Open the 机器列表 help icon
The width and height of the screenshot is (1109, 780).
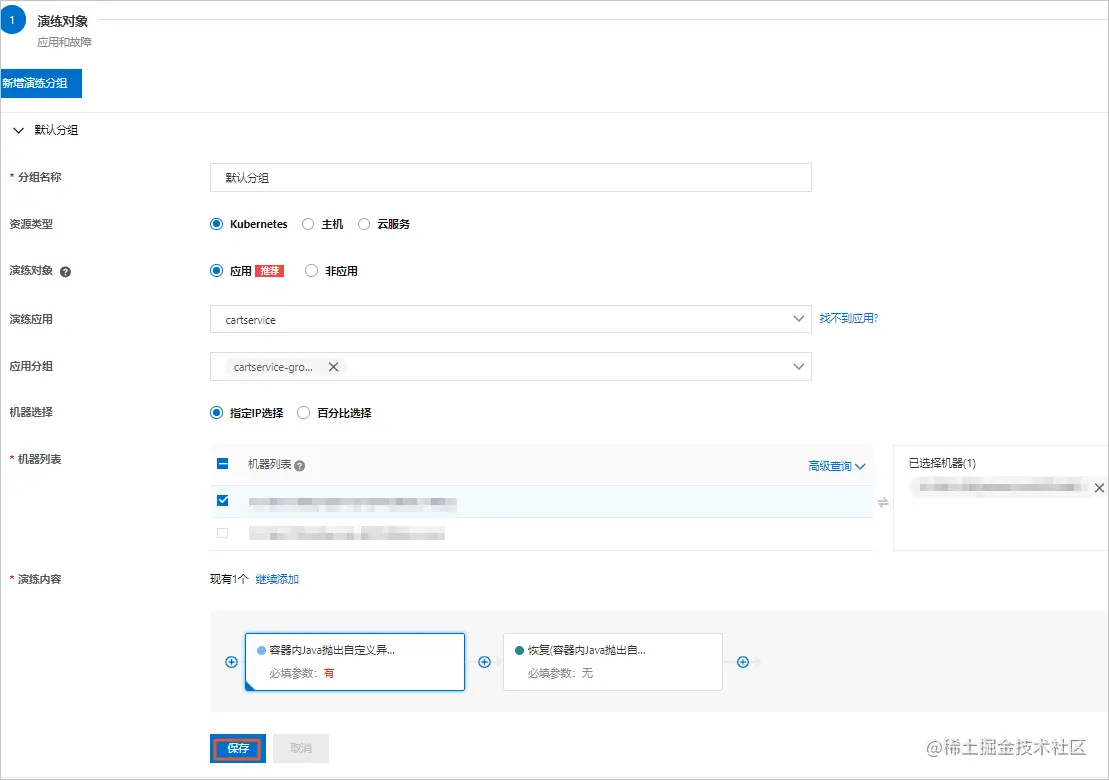300,466
